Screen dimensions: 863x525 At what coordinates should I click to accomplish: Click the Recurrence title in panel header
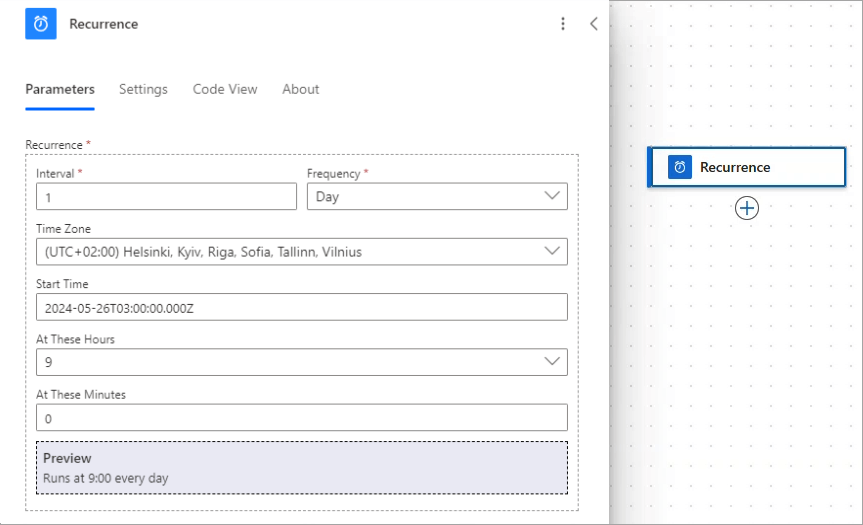[x=103, y=24]
